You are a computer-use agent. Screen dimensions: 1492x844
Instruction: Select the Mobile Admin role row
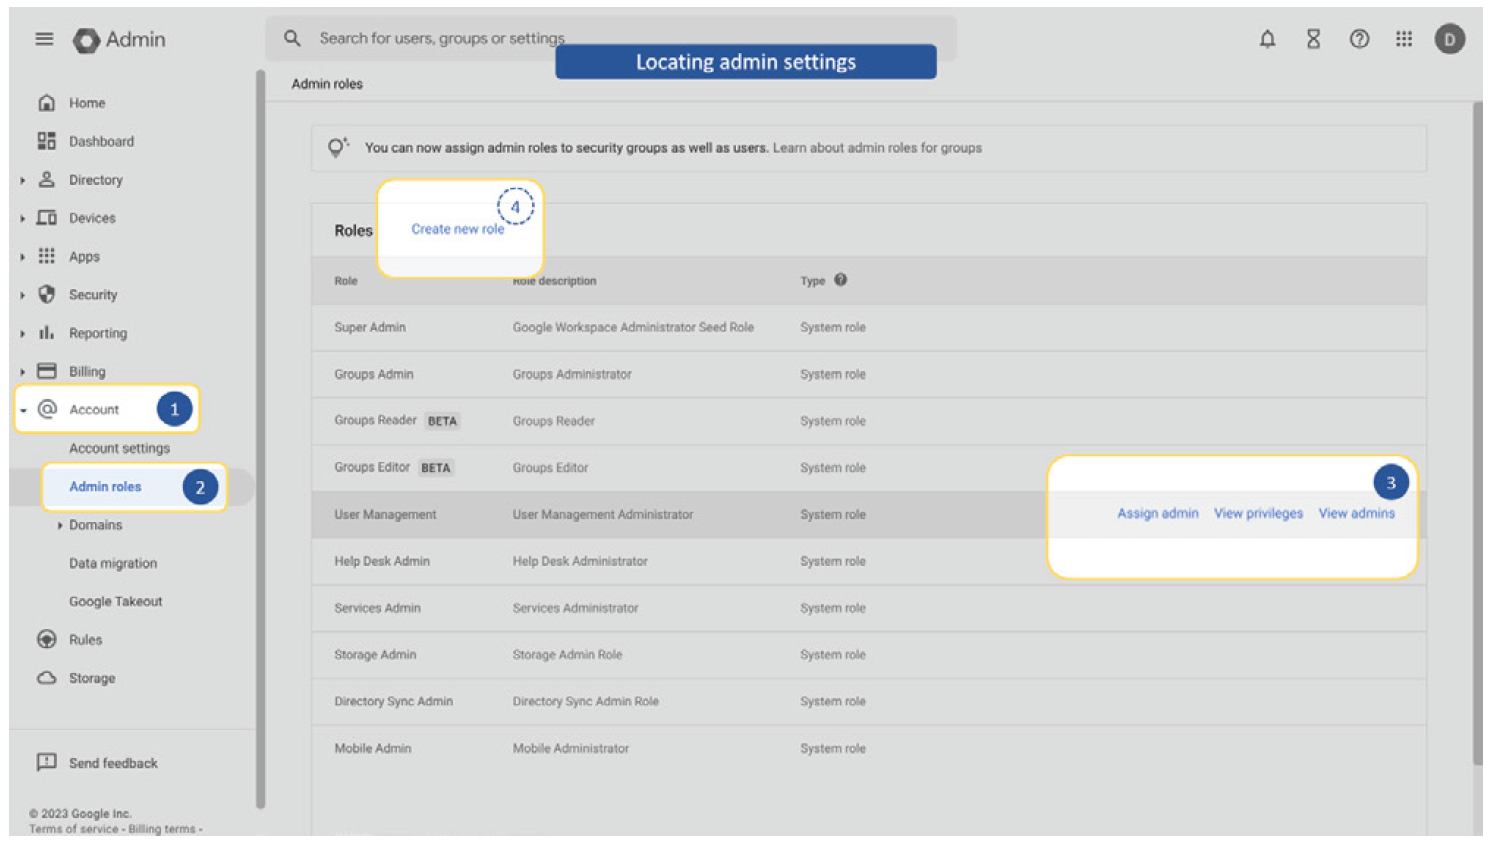coord(868,748)
